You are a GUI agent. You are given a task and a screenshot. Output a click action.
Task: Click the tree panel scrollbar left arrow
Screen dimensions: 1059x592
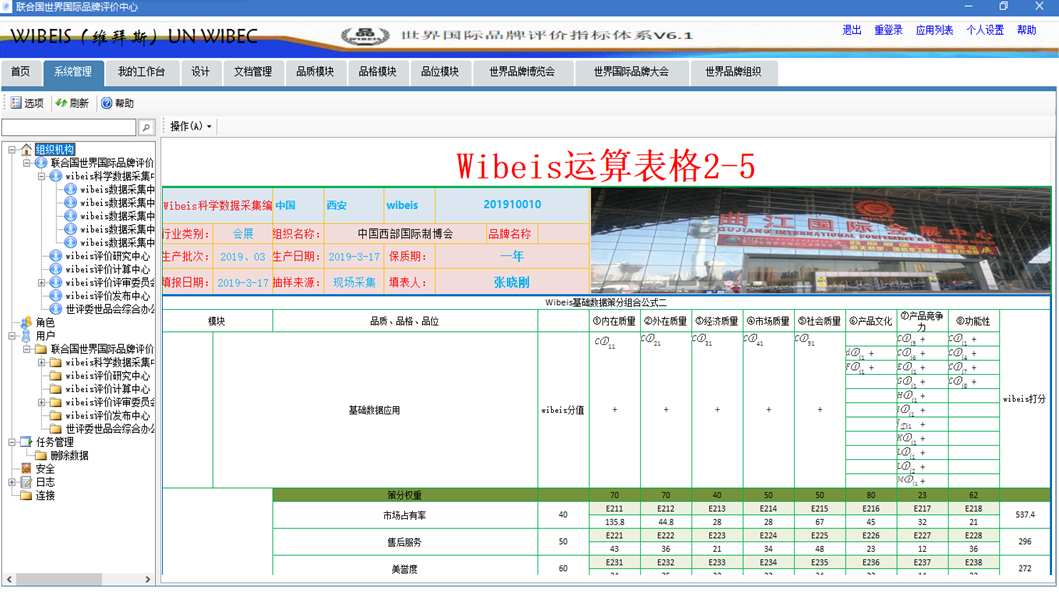coord(9,579)
